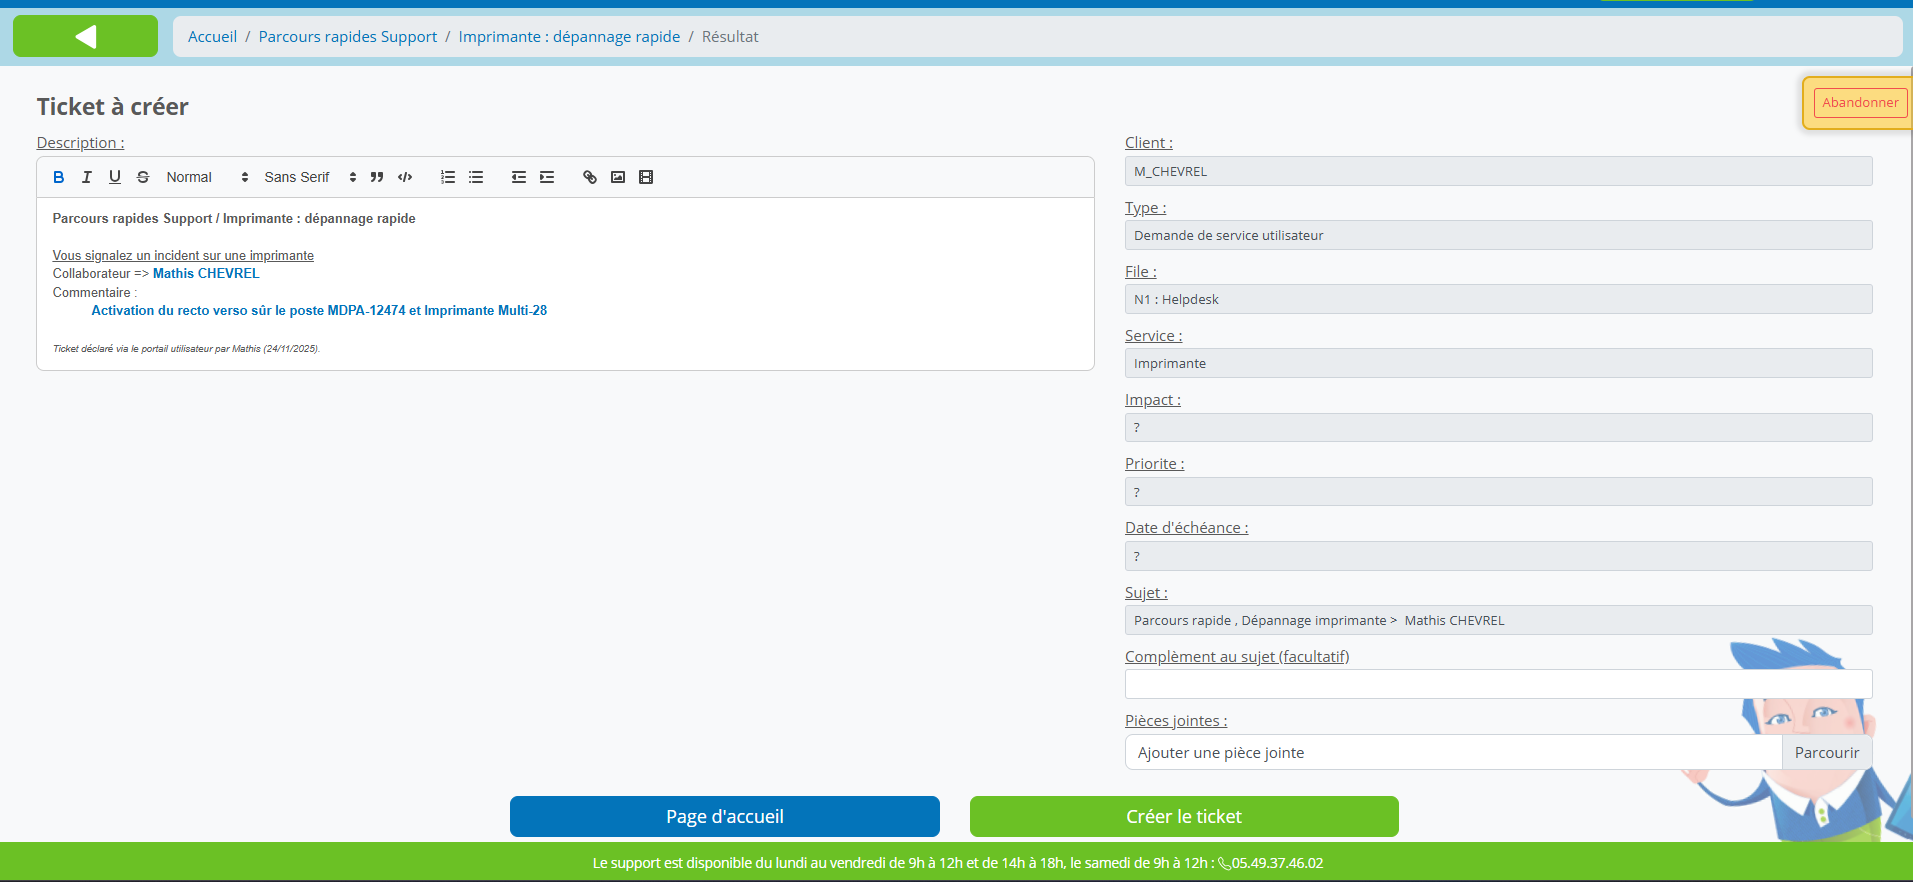
Task: Click the green Créer le ticket button
Action: click(1184, 816)
